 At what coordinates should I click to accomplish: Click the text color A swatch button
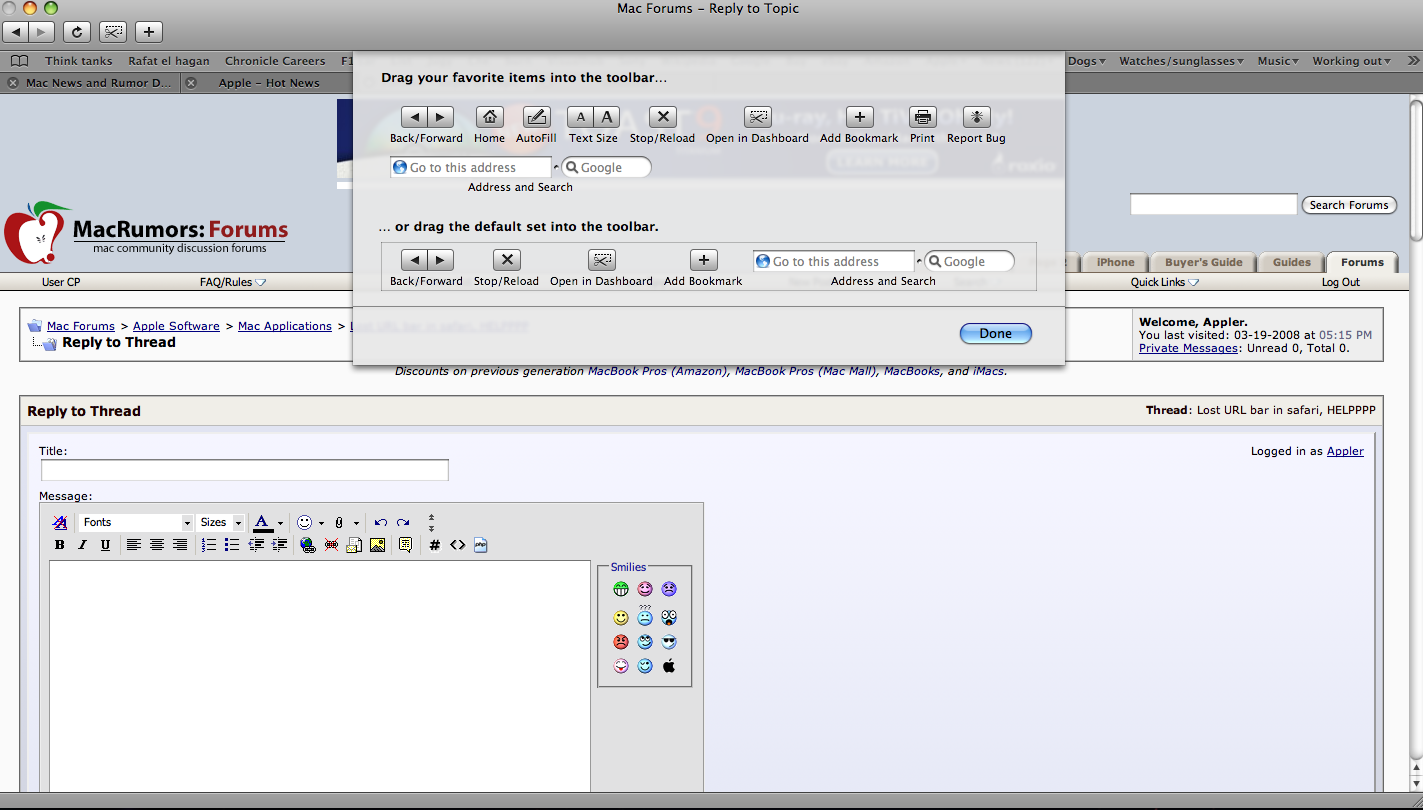pyautogui.click(x=262, y=522)
